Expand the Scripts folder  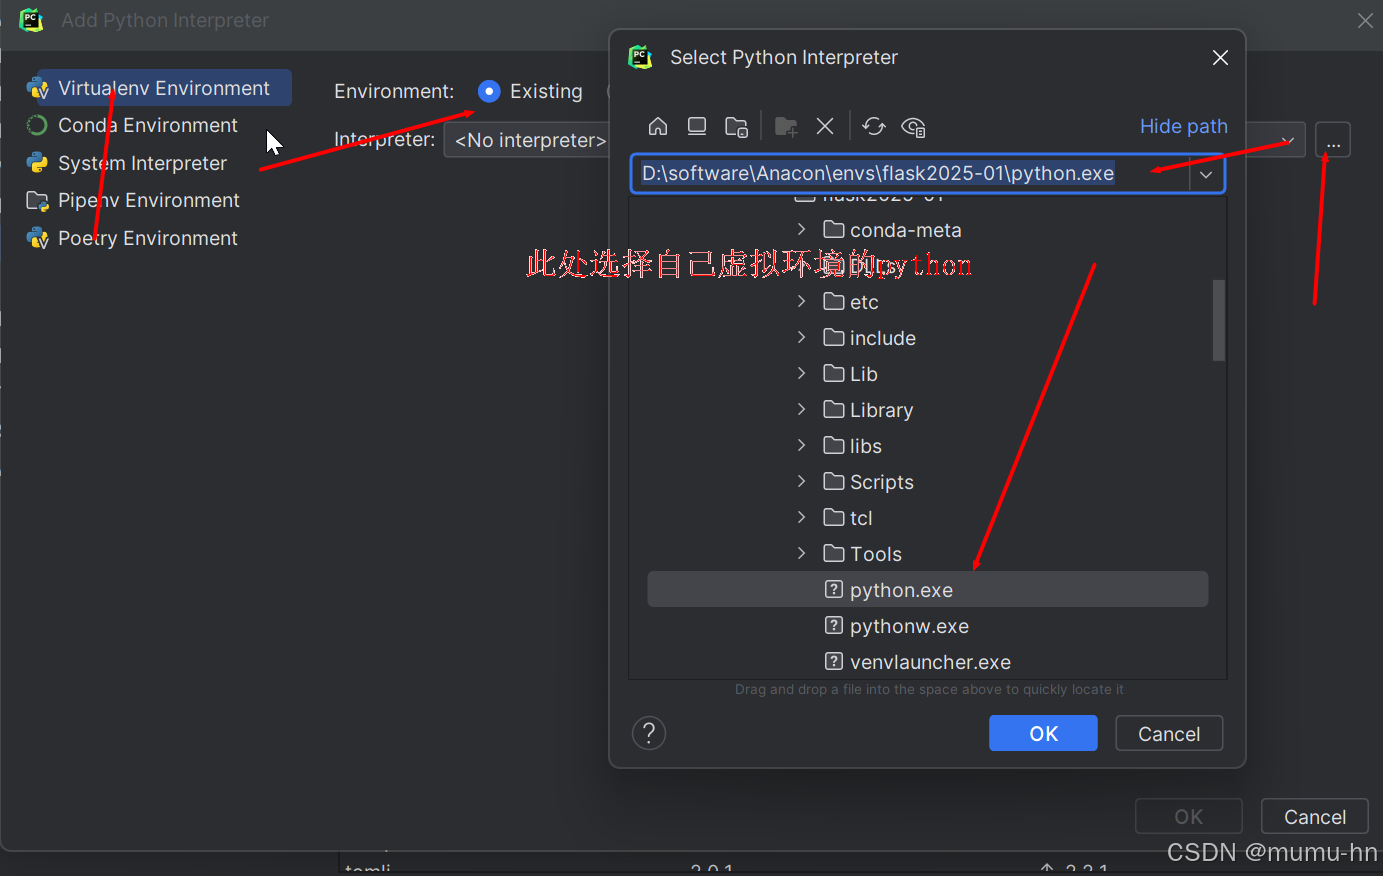[801, 481]
